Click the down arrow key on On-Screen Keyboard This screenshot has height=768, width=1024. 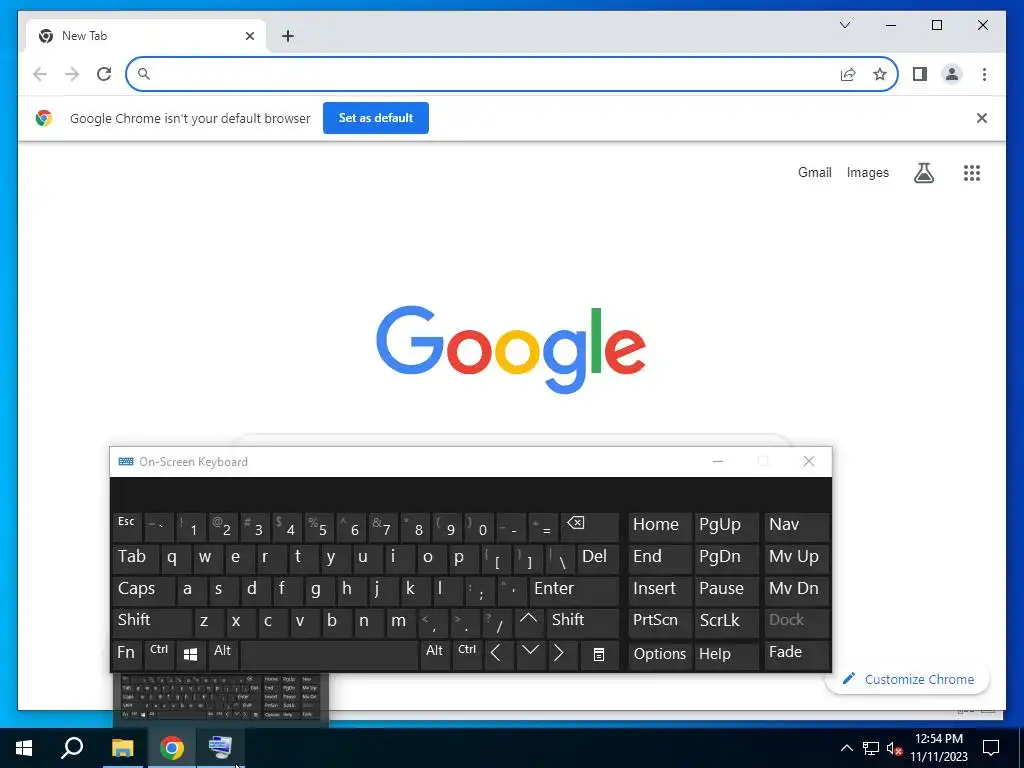tap(530, 654)
